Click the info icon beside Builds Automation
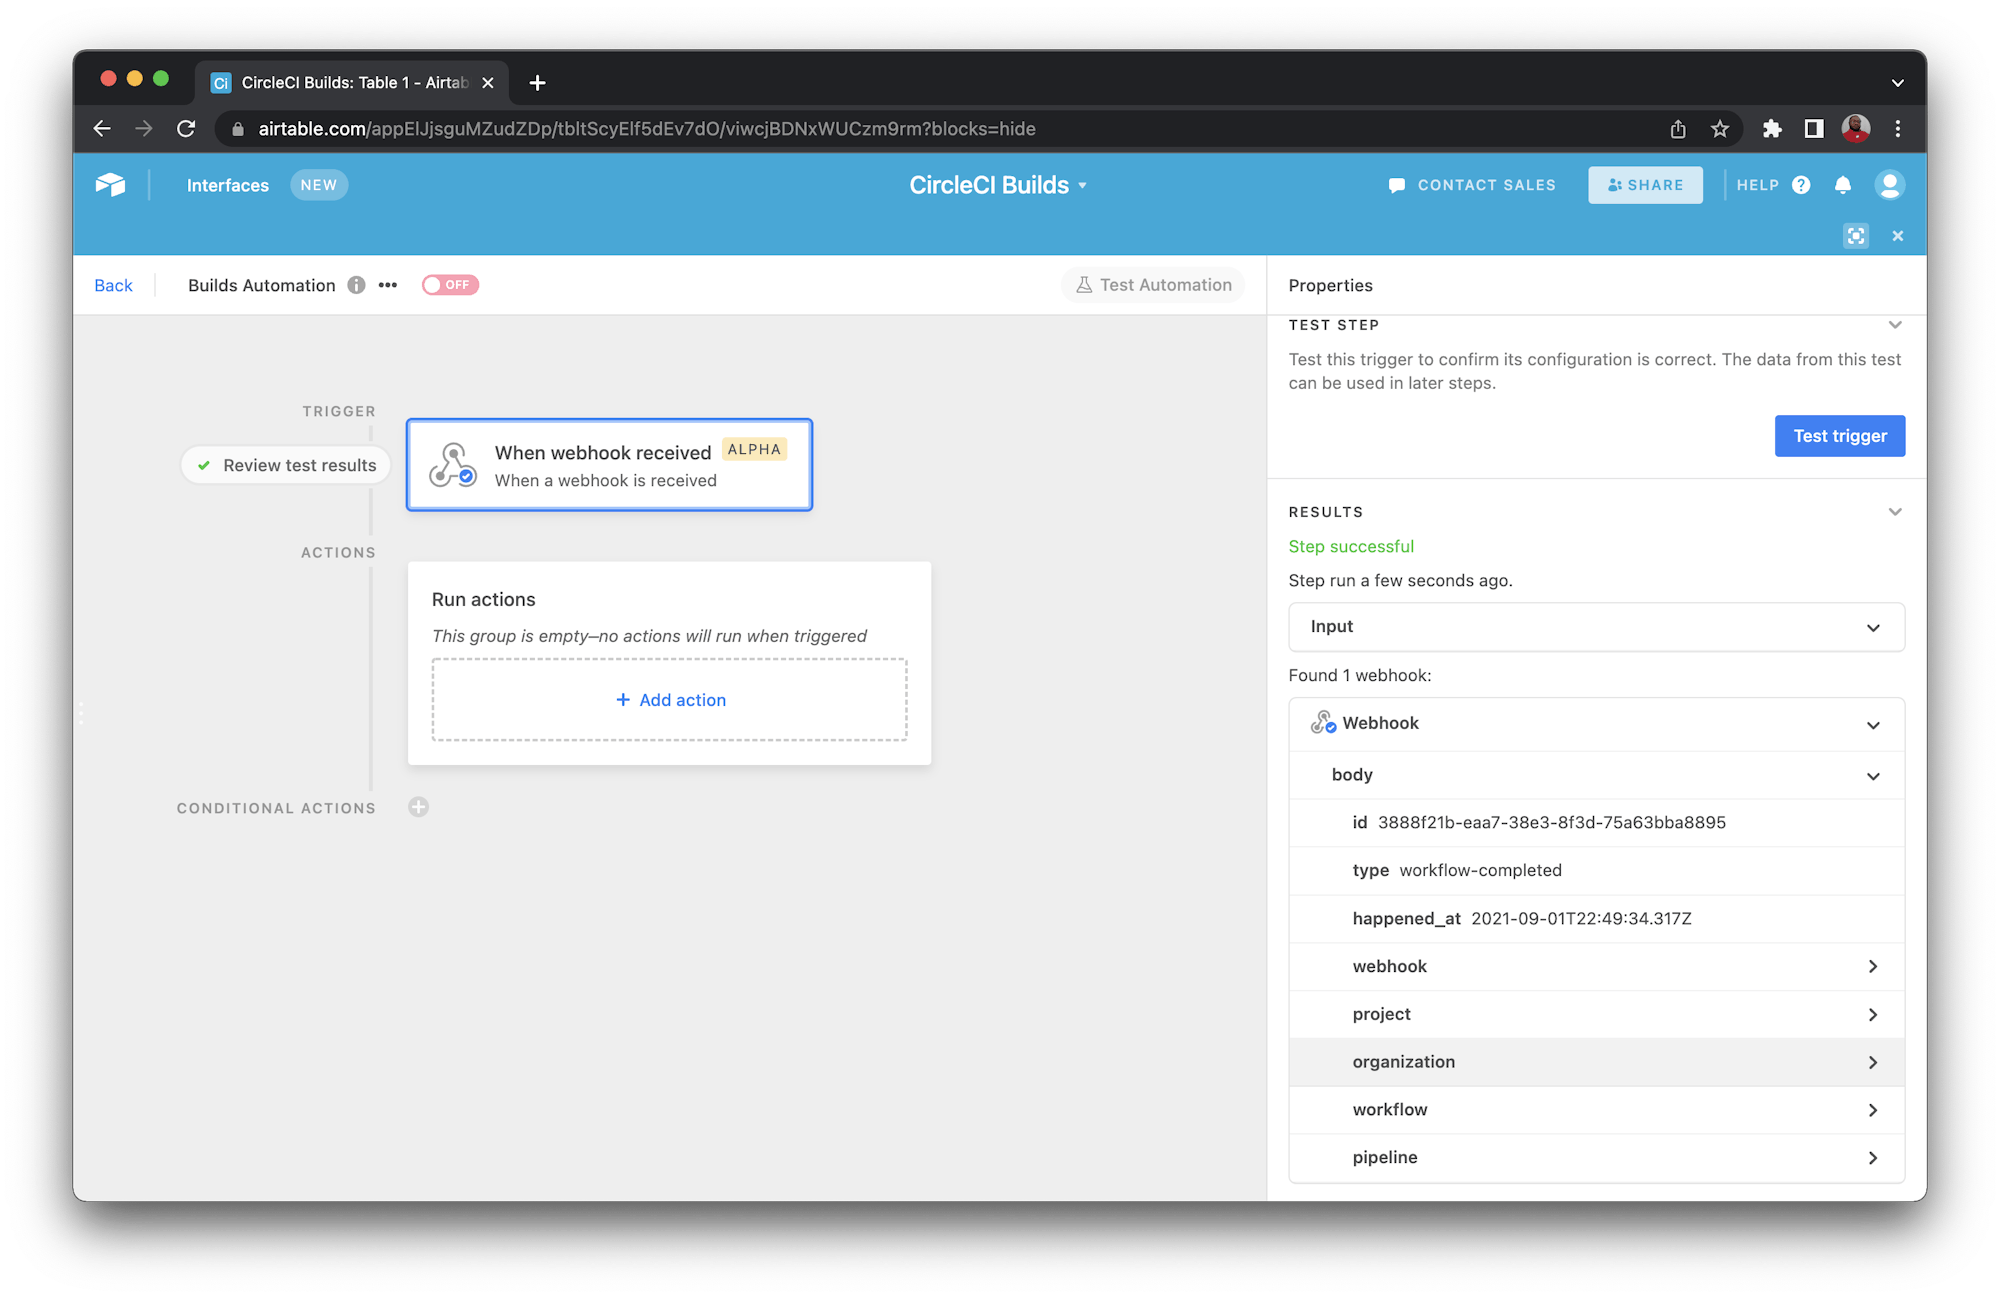 [x=356, y=285]
